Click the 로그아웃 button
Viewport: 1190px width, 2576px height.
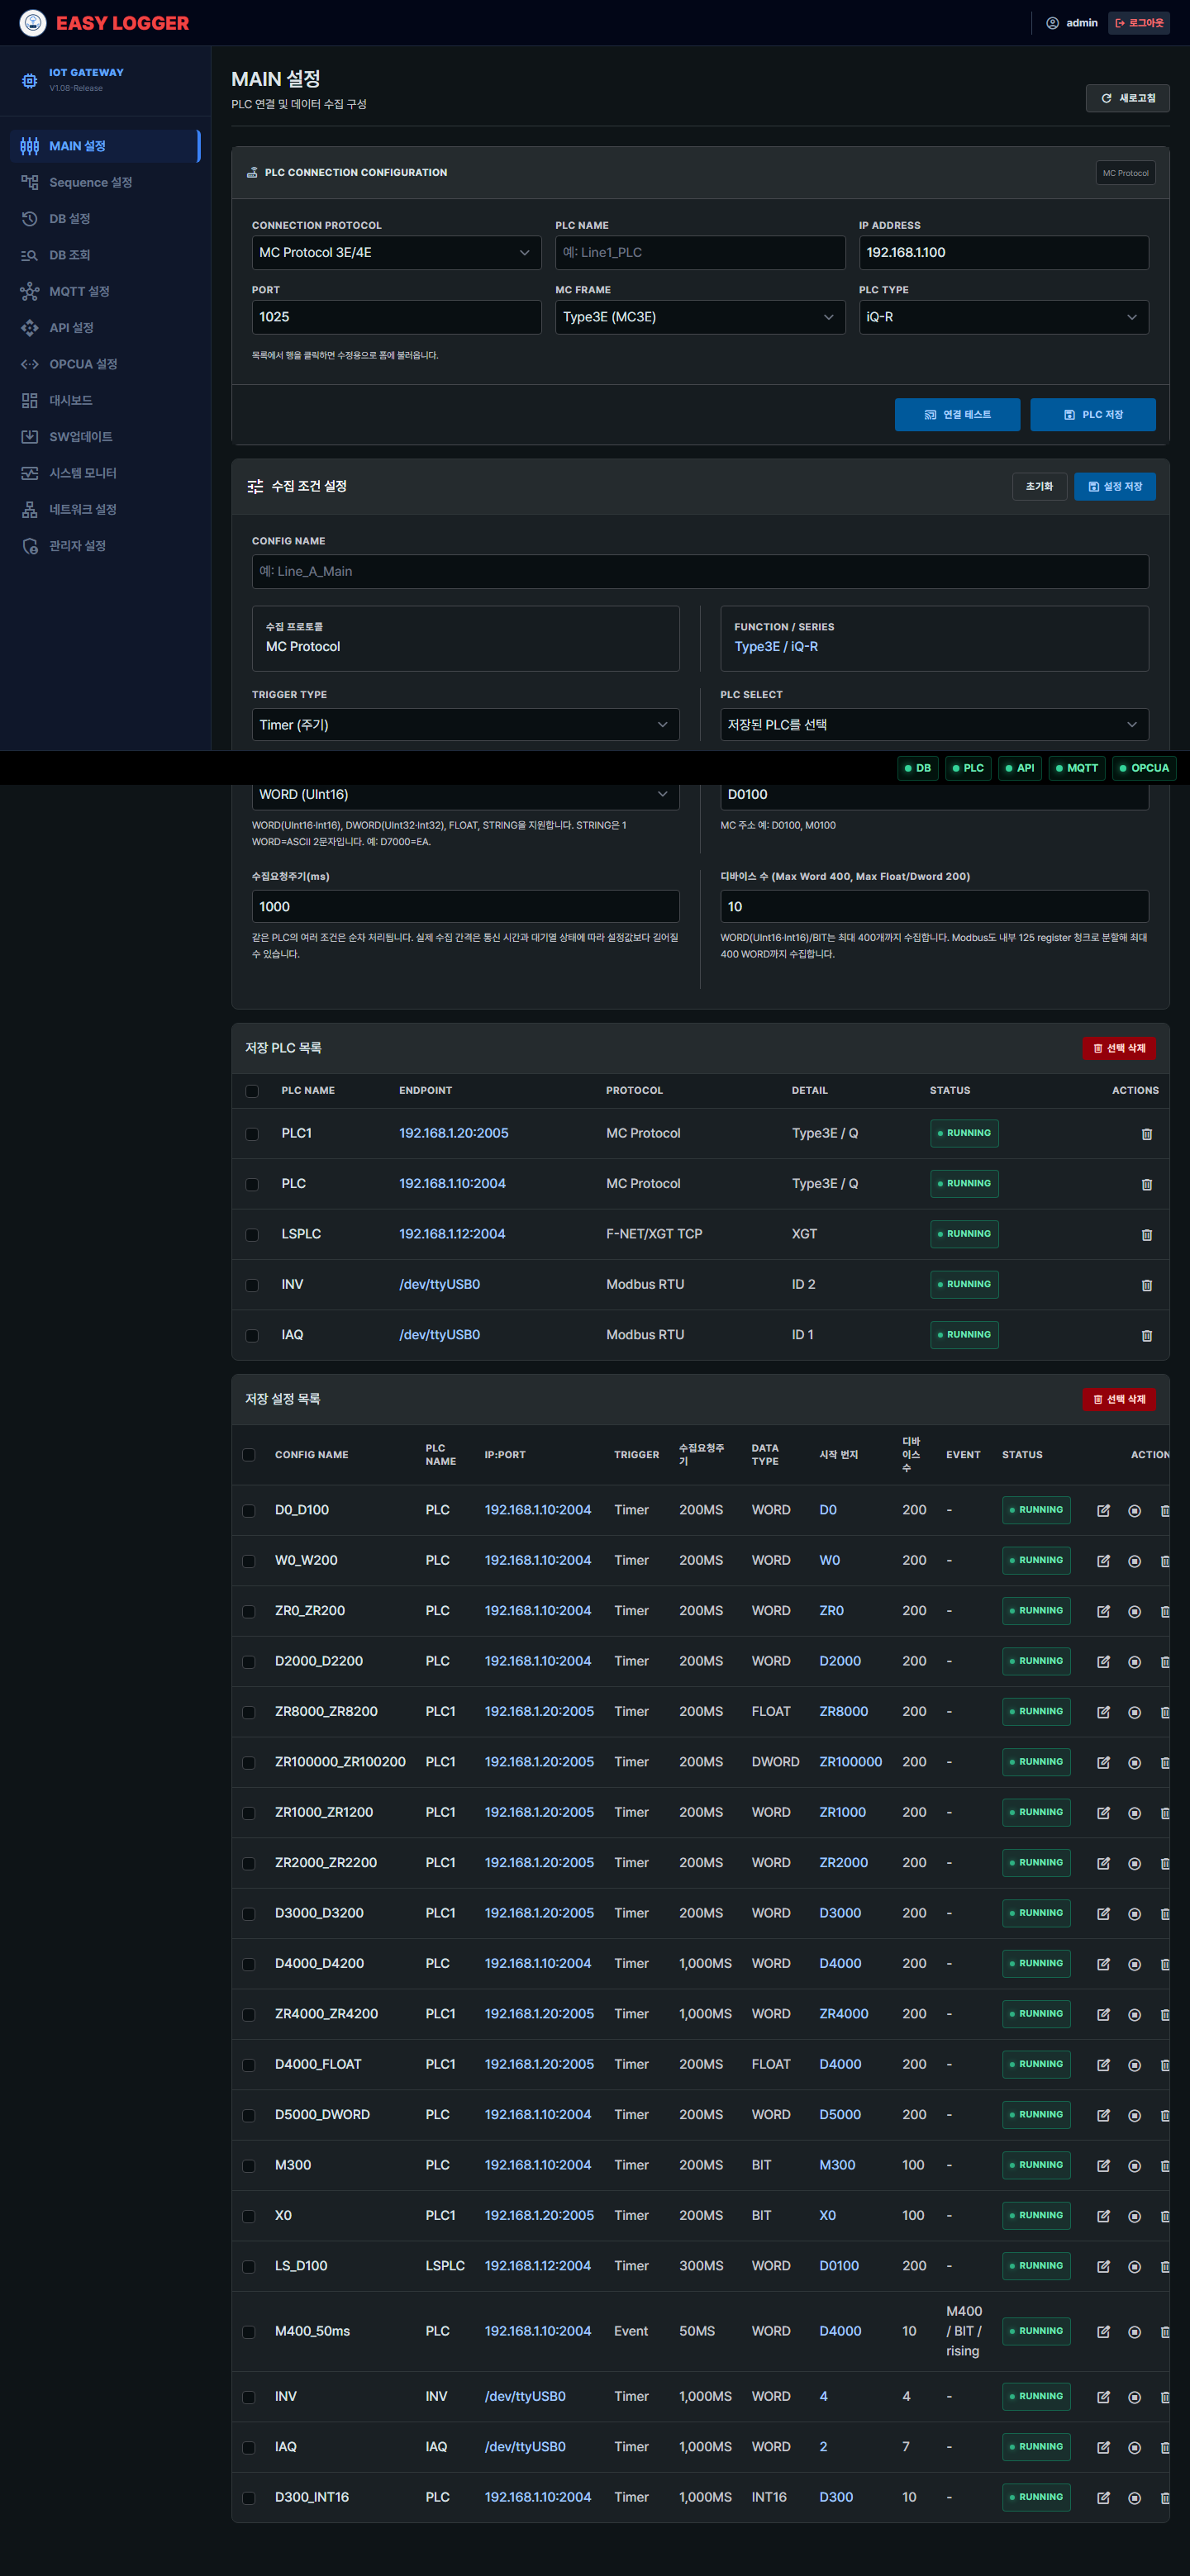tap(1139, 23)
